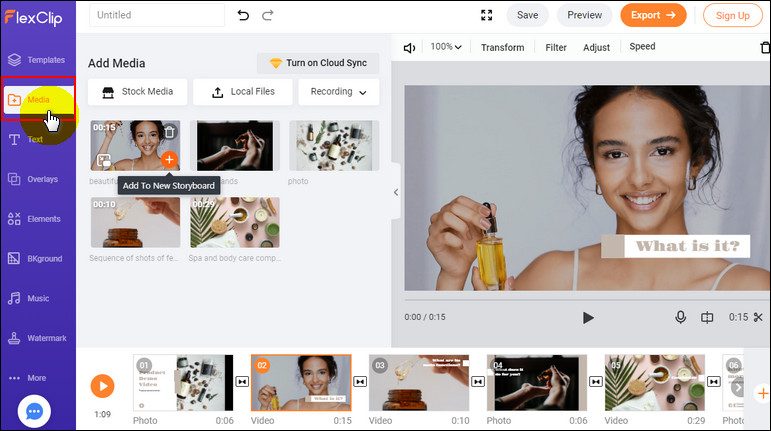This screenshot has width=771, height=431.
Task: Trim the clip with scissors icon
Action: pos(758,317)
